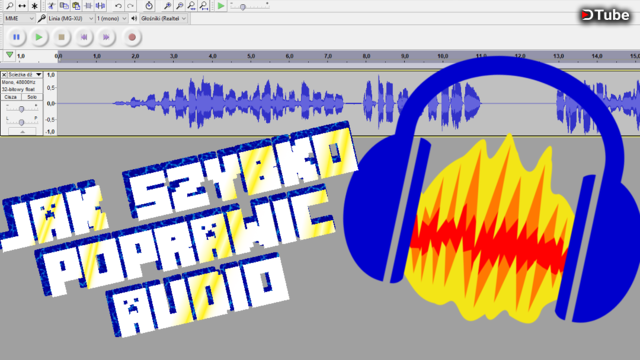This screenshot has width=640, height=360.
Task: Click the Paste icon
Action: tap(76, 6)
